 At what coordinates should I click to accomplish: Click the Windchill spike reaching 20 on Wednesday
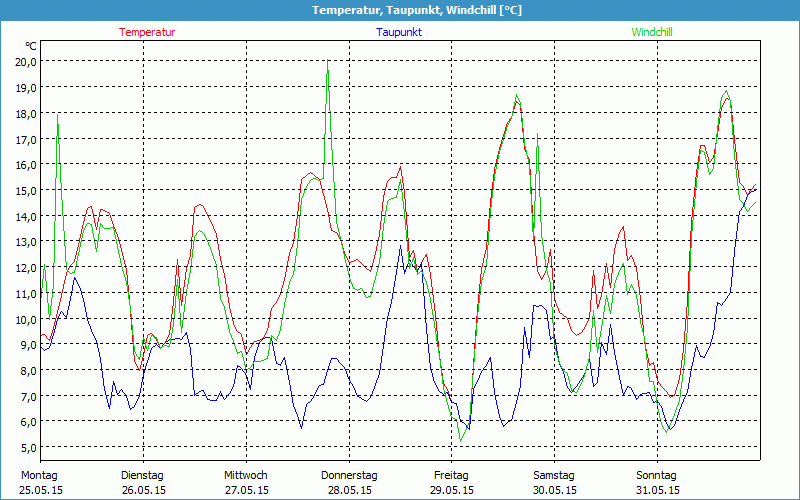tap(328, 61)
